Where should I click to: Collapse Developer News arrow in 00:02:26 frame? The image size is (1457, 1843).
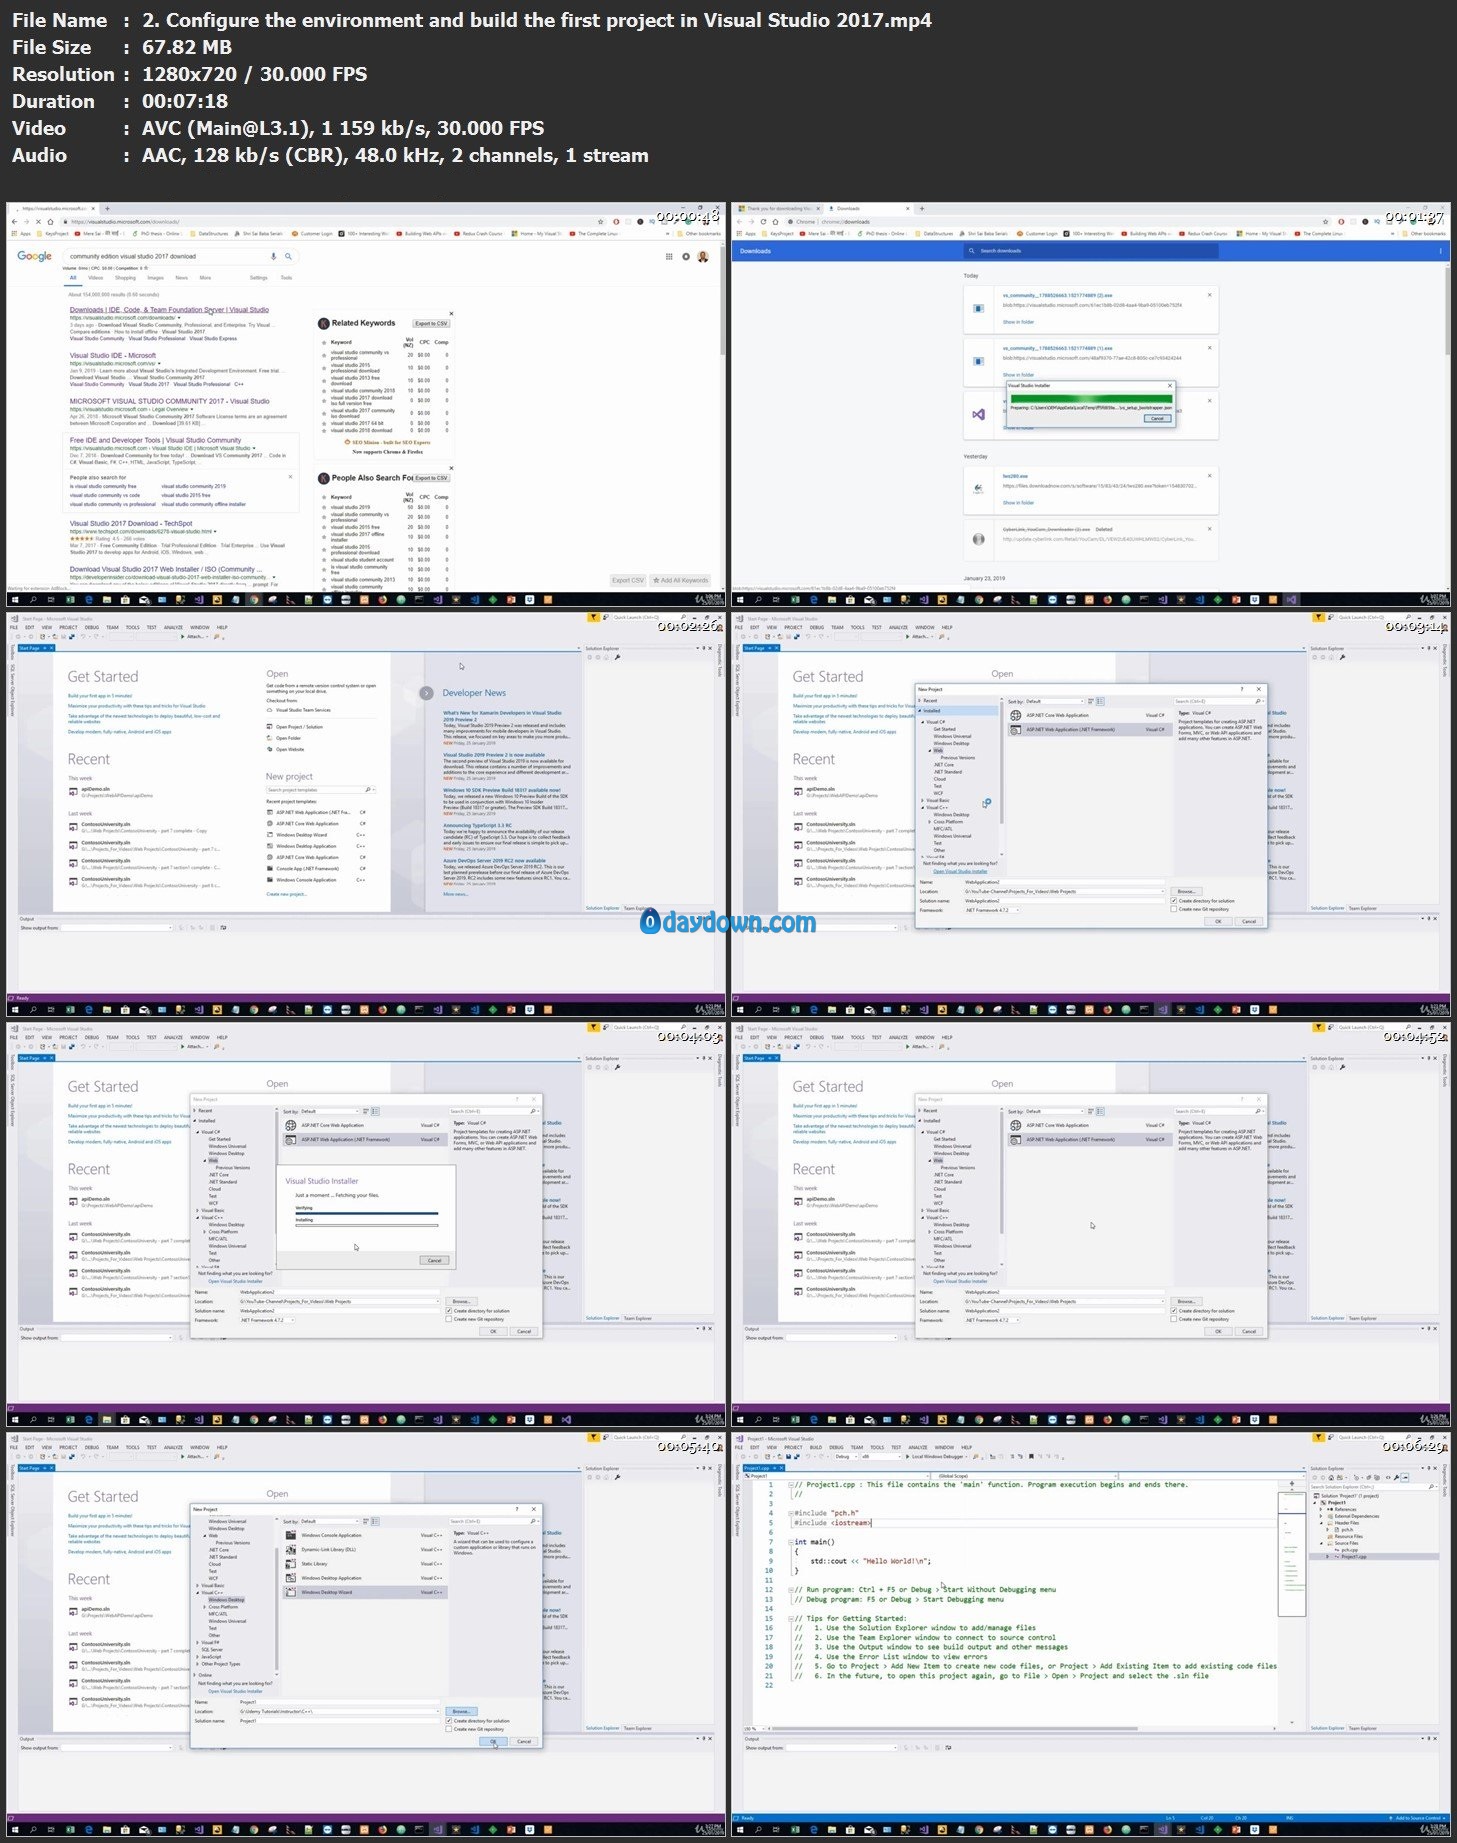point(427,693)
